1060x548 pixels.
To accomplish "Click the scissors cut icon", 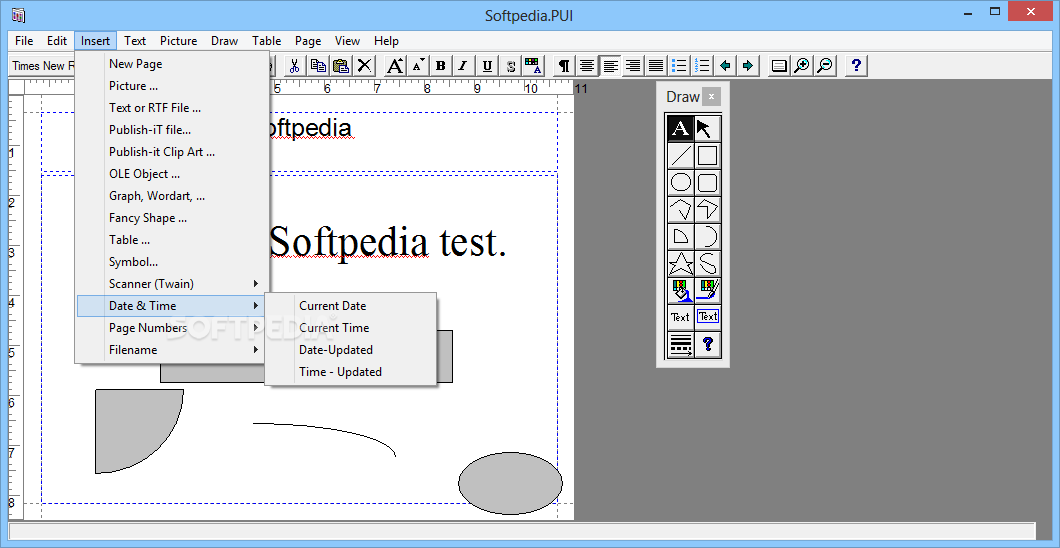I will coord(294,66).
